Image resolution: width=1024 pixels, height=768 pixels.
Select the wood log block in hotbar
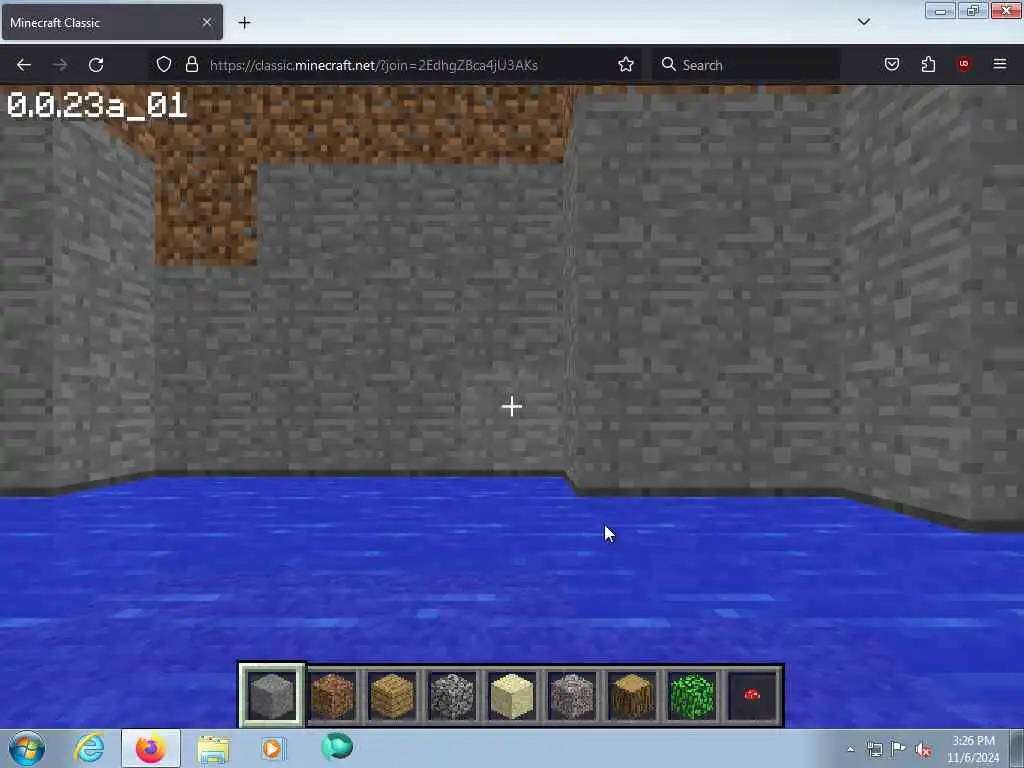632,696
